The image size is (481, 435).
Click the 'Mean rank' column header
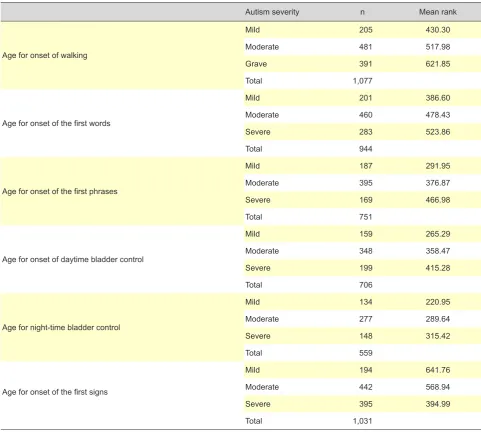(x=438, y=12)
